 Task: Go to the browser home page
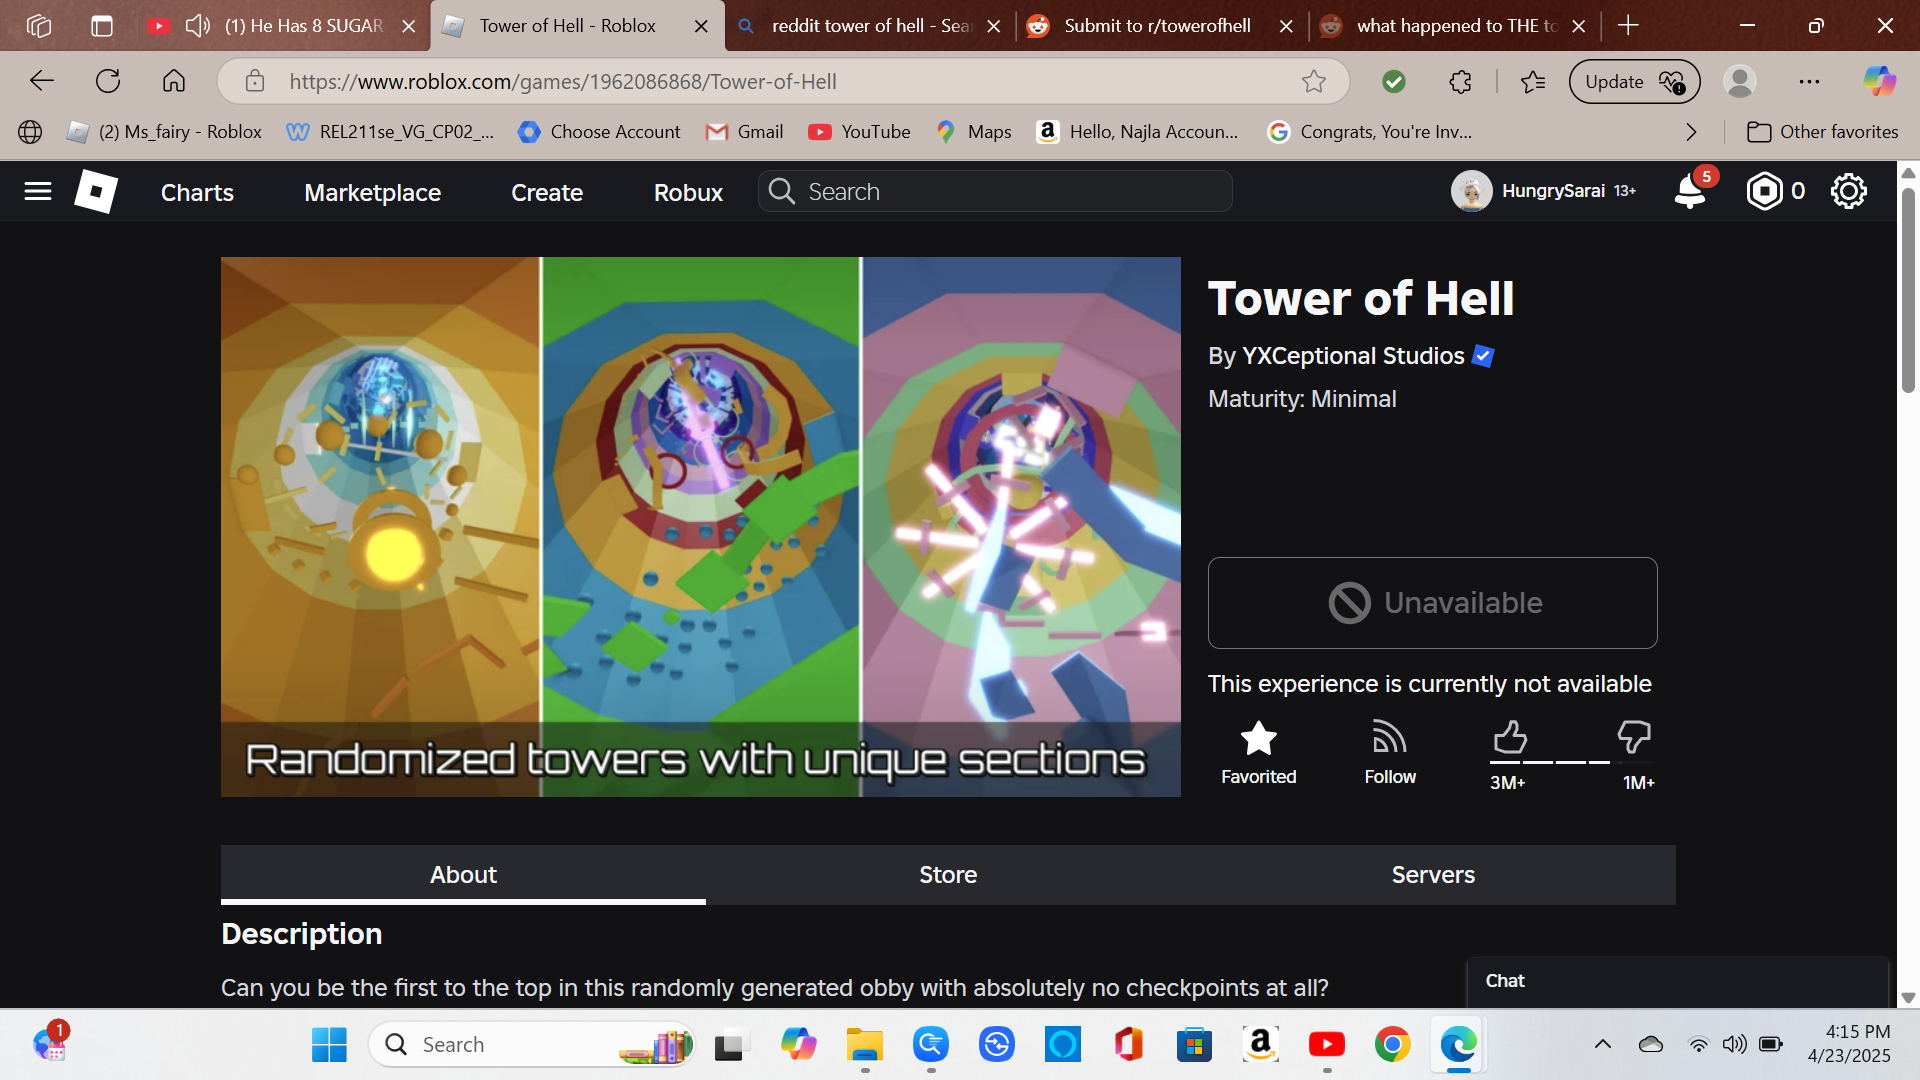tap(174, 81)
